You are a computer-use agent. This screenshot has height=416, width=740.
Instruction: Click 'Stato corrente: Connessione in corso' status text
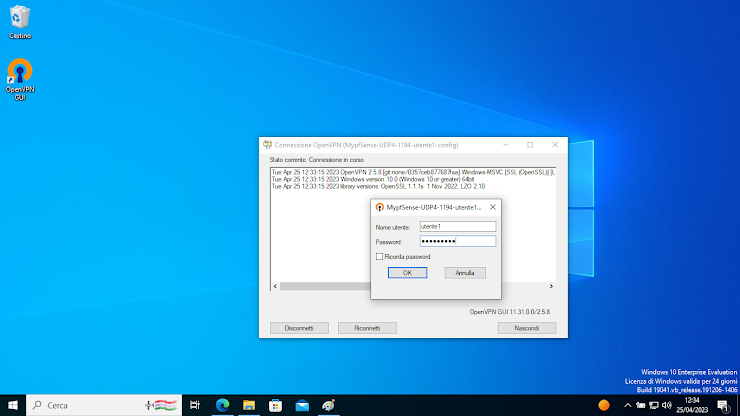coord(317,160)
